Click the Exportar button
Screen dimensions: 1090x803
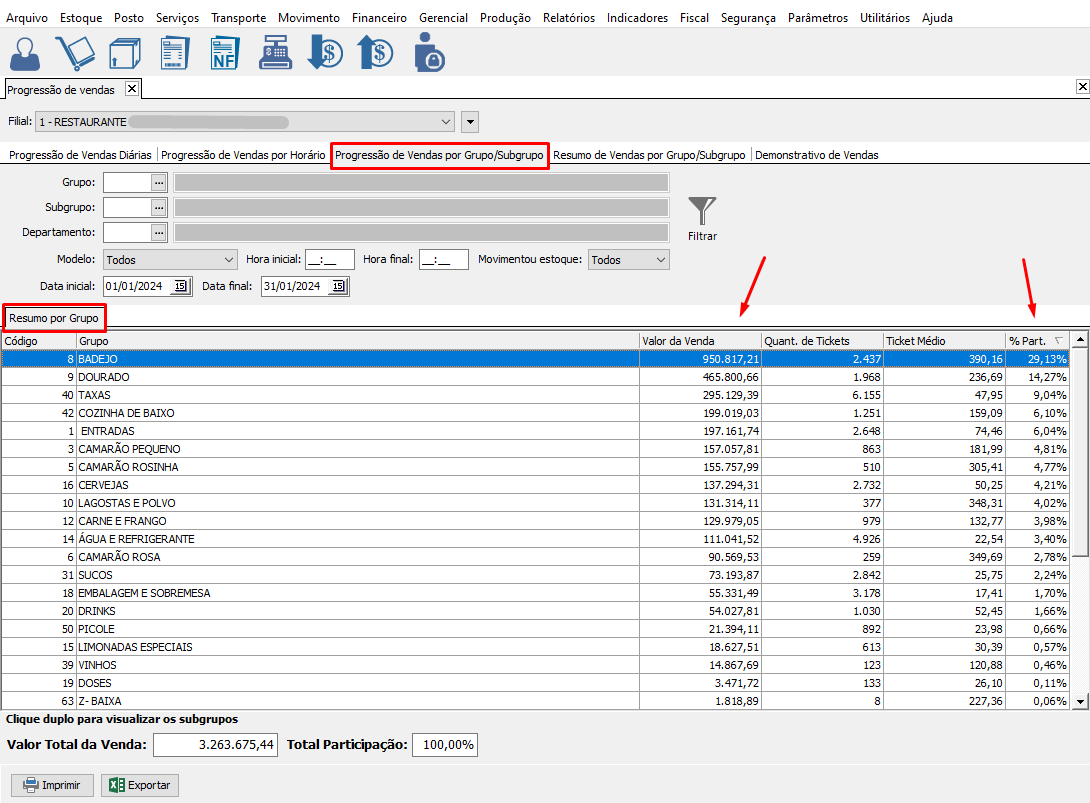(141, 785)
